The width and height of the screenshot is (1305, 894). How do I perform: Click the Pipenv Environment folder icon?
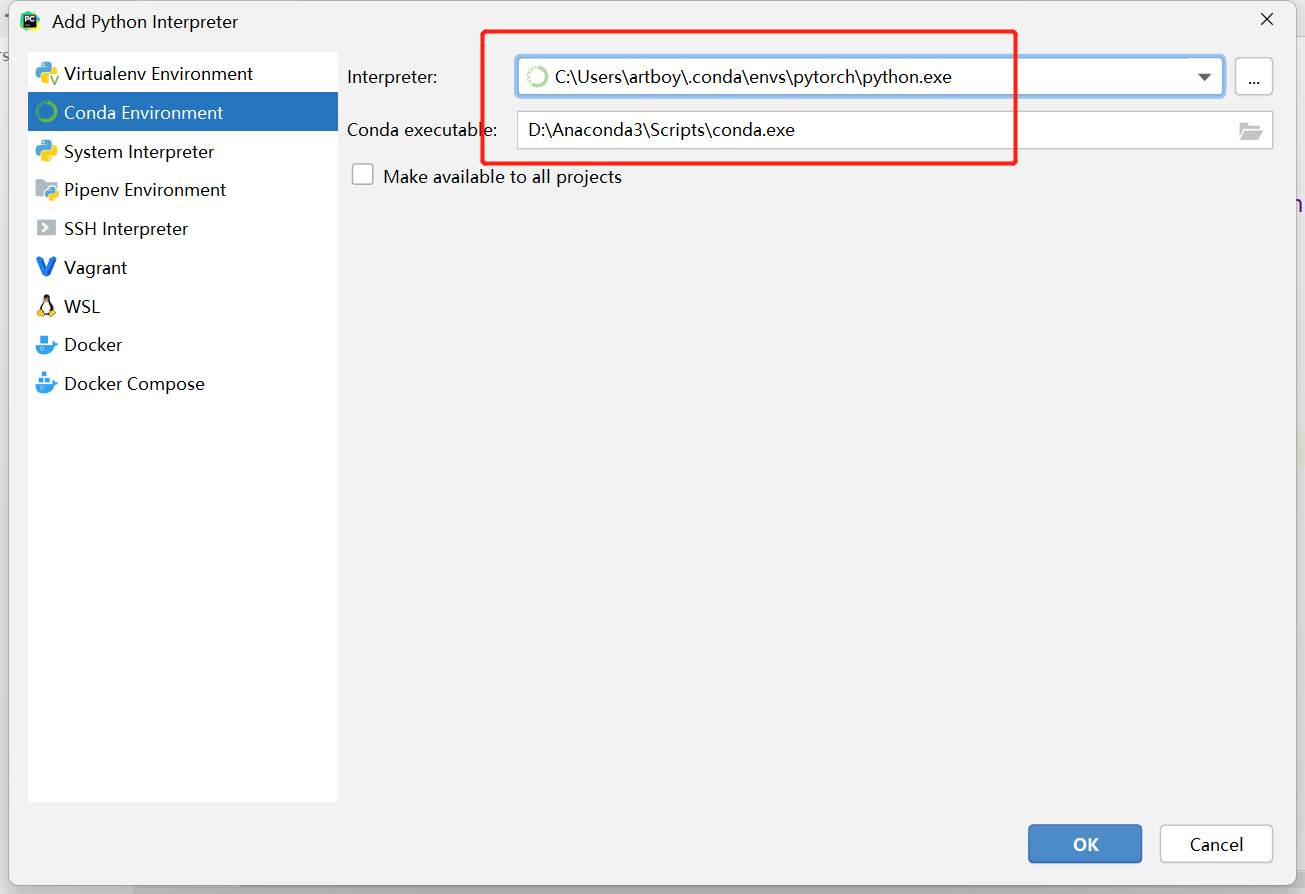tap(47, 190)
